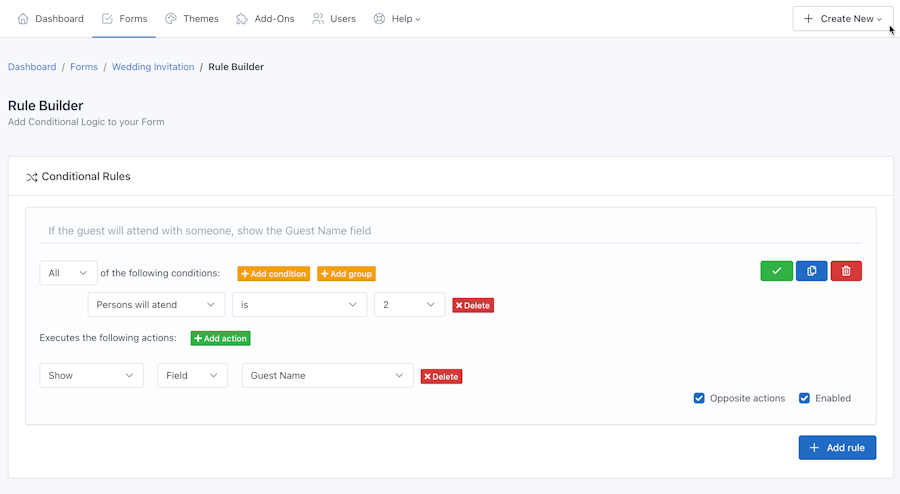
Task: Click the blue duplicate rule icon
Action: click(x=811, y=271)
